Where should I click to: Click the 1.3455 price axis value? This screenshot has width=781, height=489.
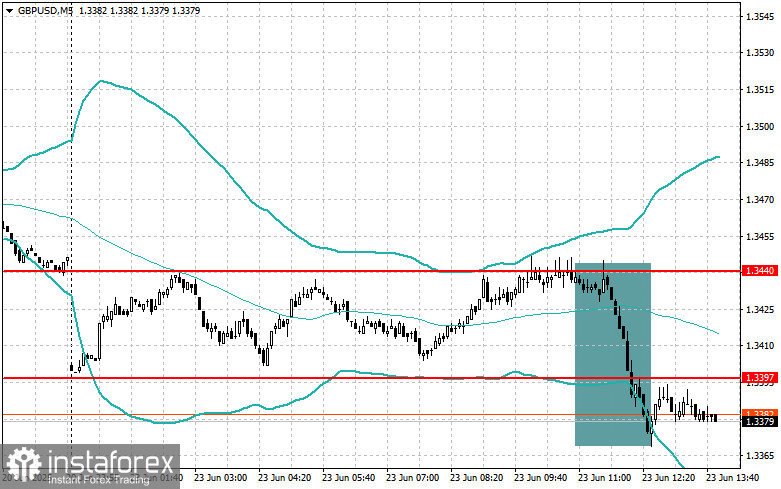760,236
